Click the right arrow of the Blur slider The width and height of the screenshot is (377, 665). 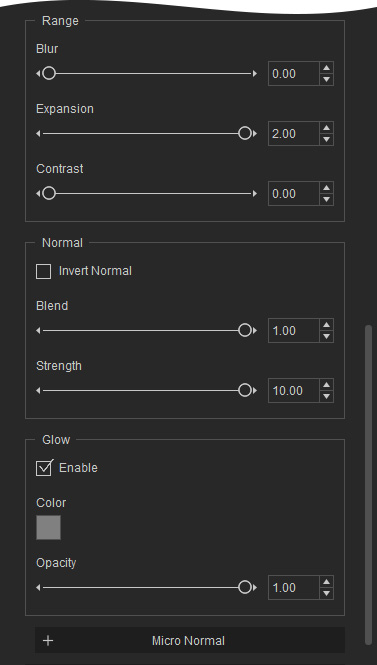[254, 74]
